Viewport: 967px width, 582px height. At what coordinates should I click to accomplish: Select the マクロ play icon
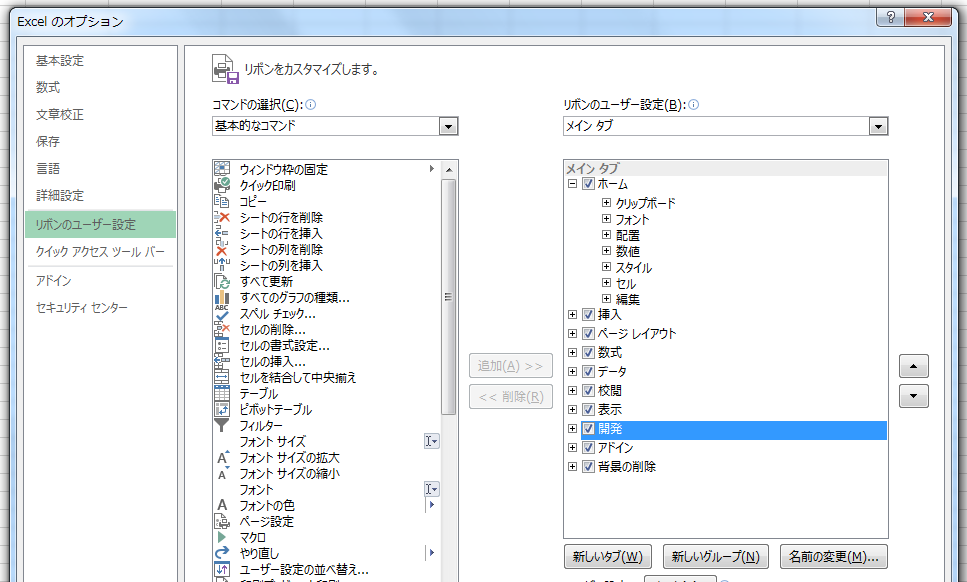[222, 538]
